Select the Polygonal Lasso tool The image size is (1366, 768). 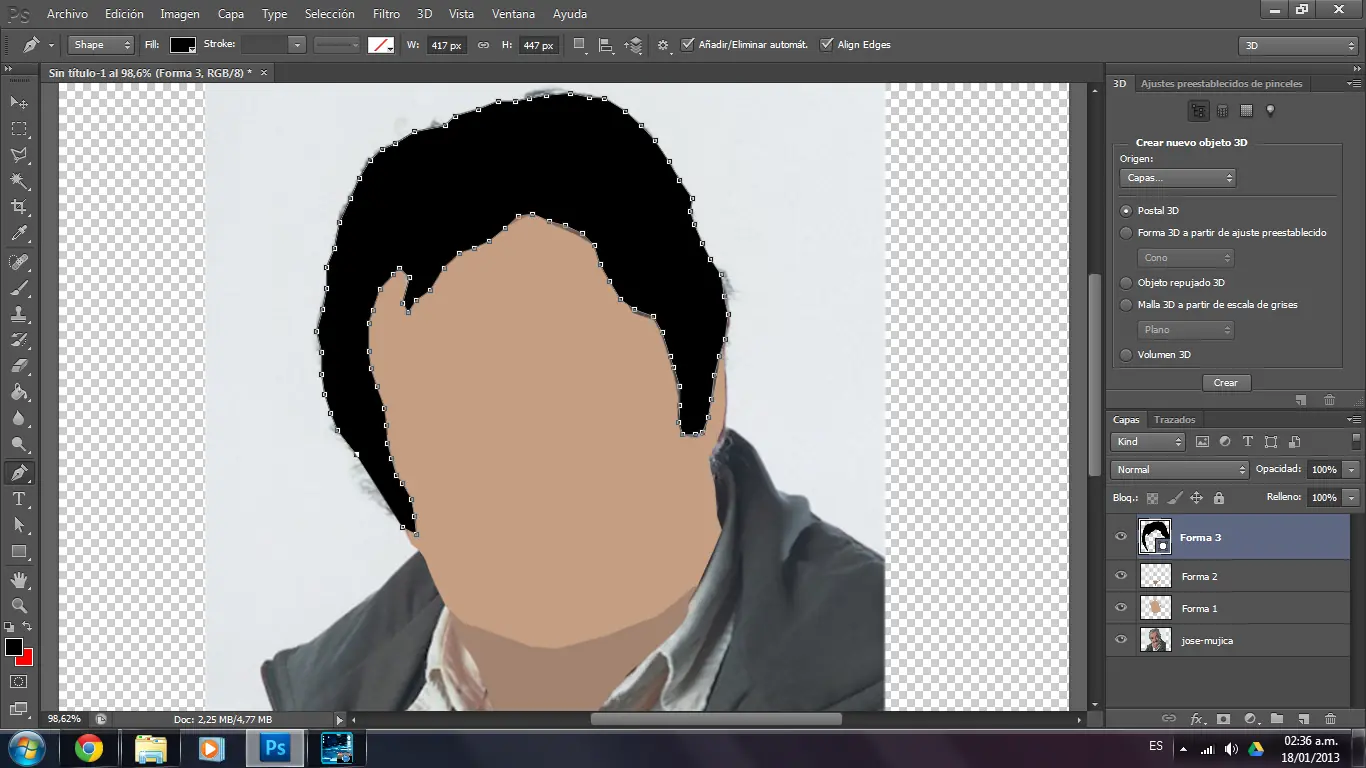point(18,155)
